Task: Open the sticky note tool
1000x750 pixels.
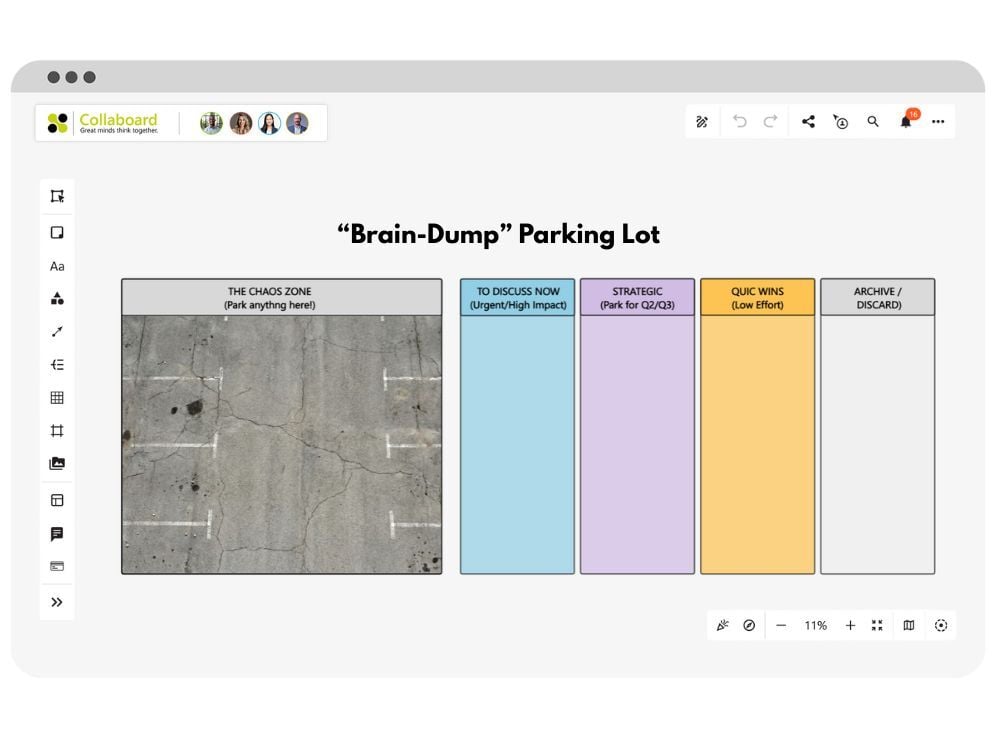Action: click(57, 232)
